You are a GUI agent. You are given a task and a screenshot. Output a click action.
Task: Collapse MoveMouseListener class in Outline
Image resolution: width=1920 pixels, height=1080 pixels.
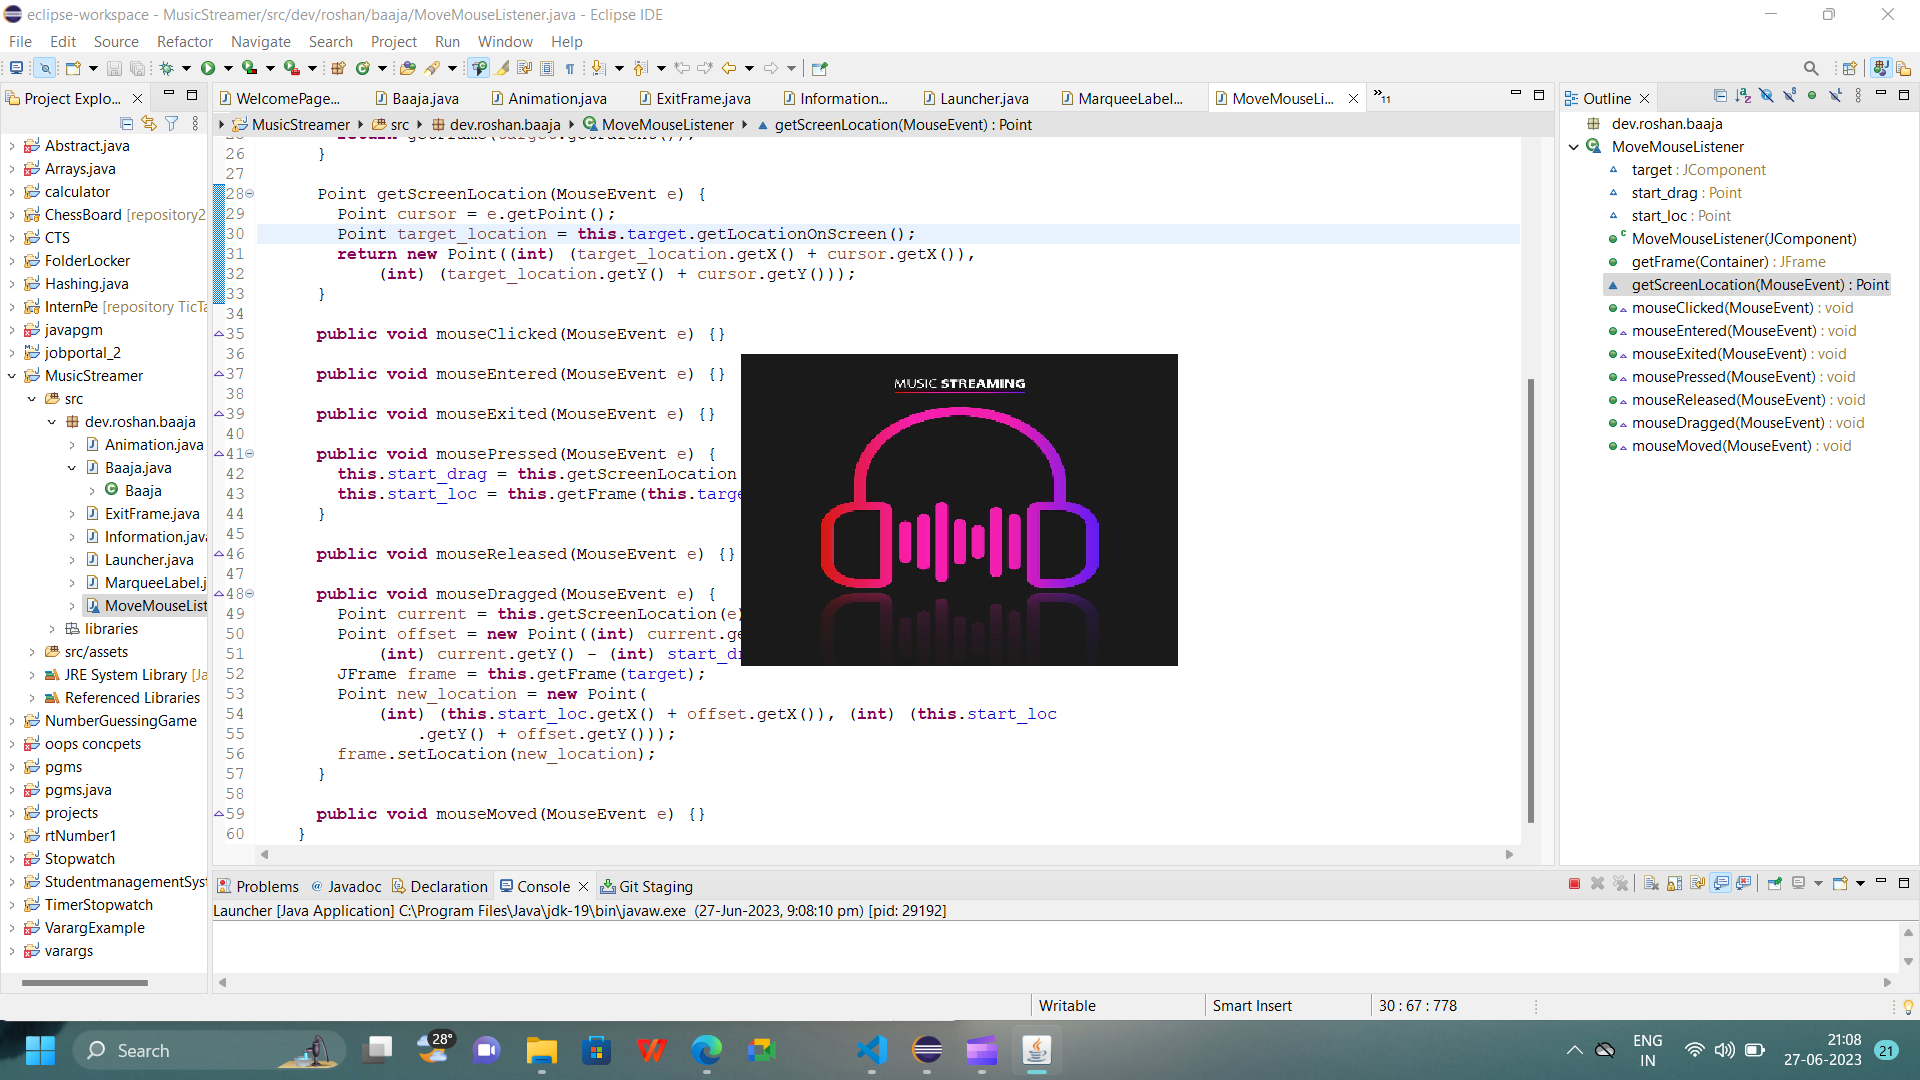[x=1574, y=147]
